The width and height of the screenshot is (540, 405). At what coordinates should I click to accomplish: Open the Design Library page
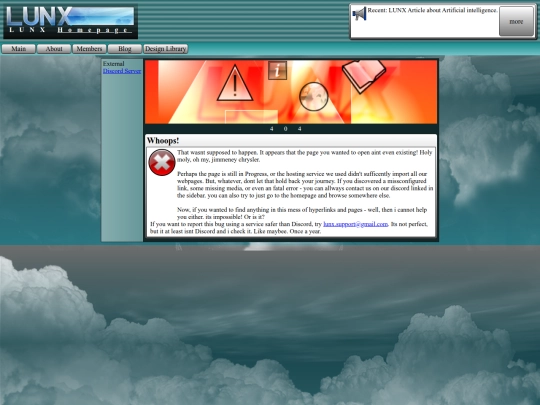pos(166,49)
